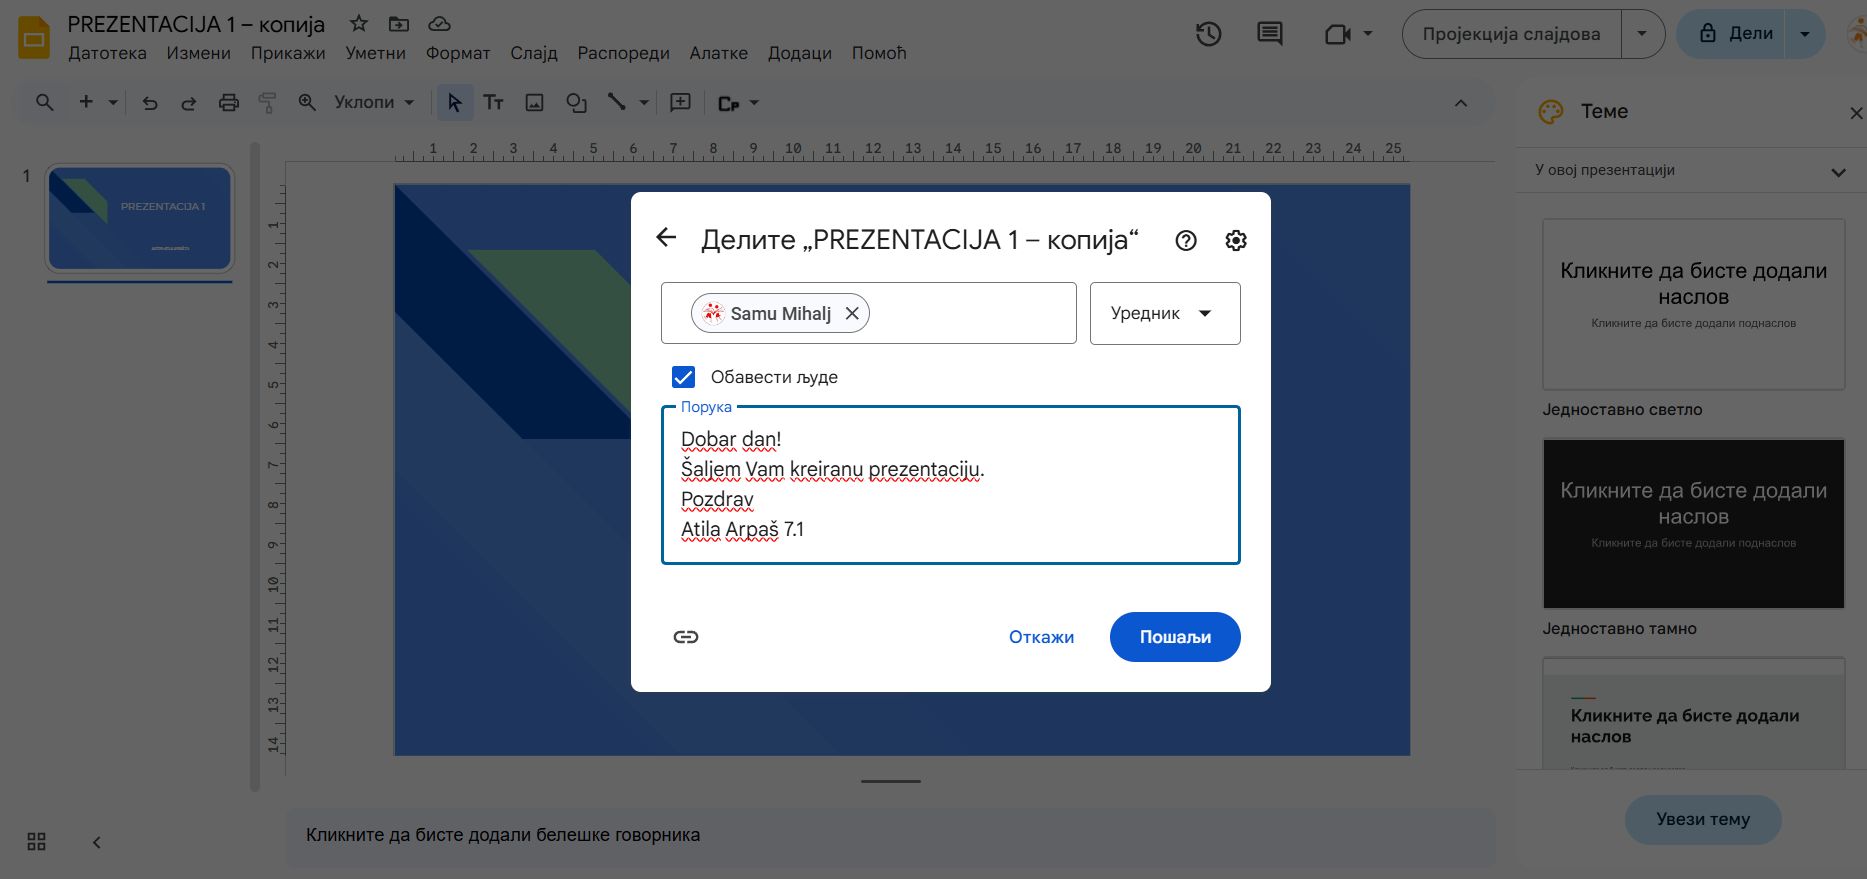Expand У овој презентацији themes section
The width and height of the screenshot is (1867, 879).
point(1837,172)
